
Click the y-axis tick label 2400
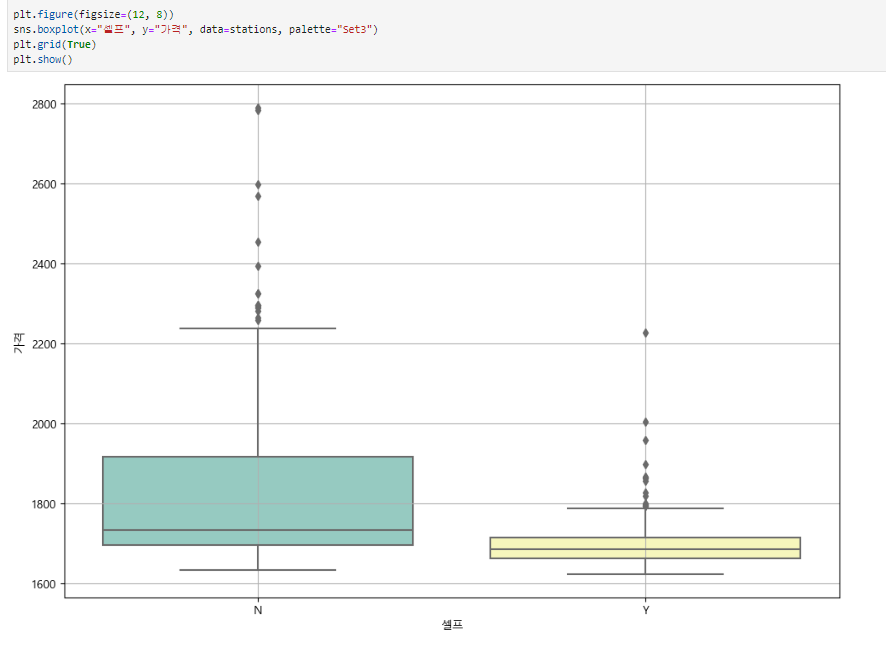44,265
